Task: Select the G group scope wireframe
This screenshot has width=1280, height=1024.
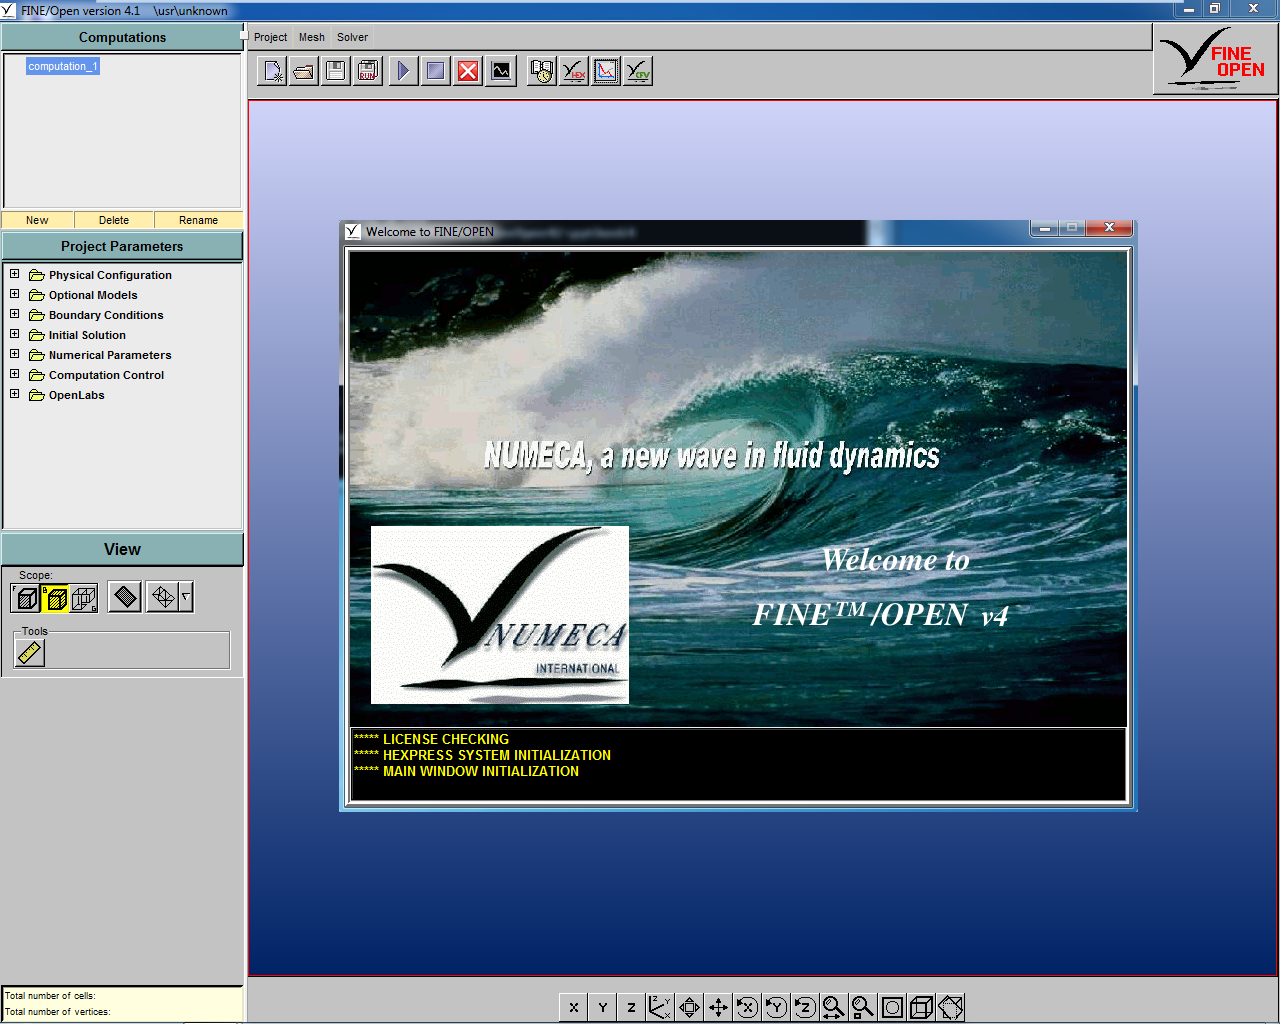Action: [84, 598]
